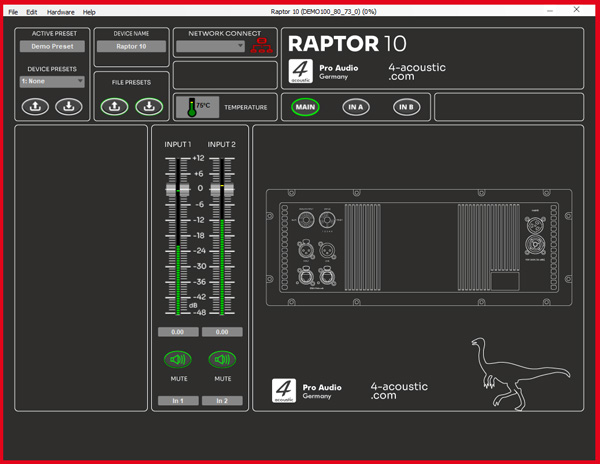
Task: Click the device preset upload icon
Action: pyautogui.click(x=36, y=106)
